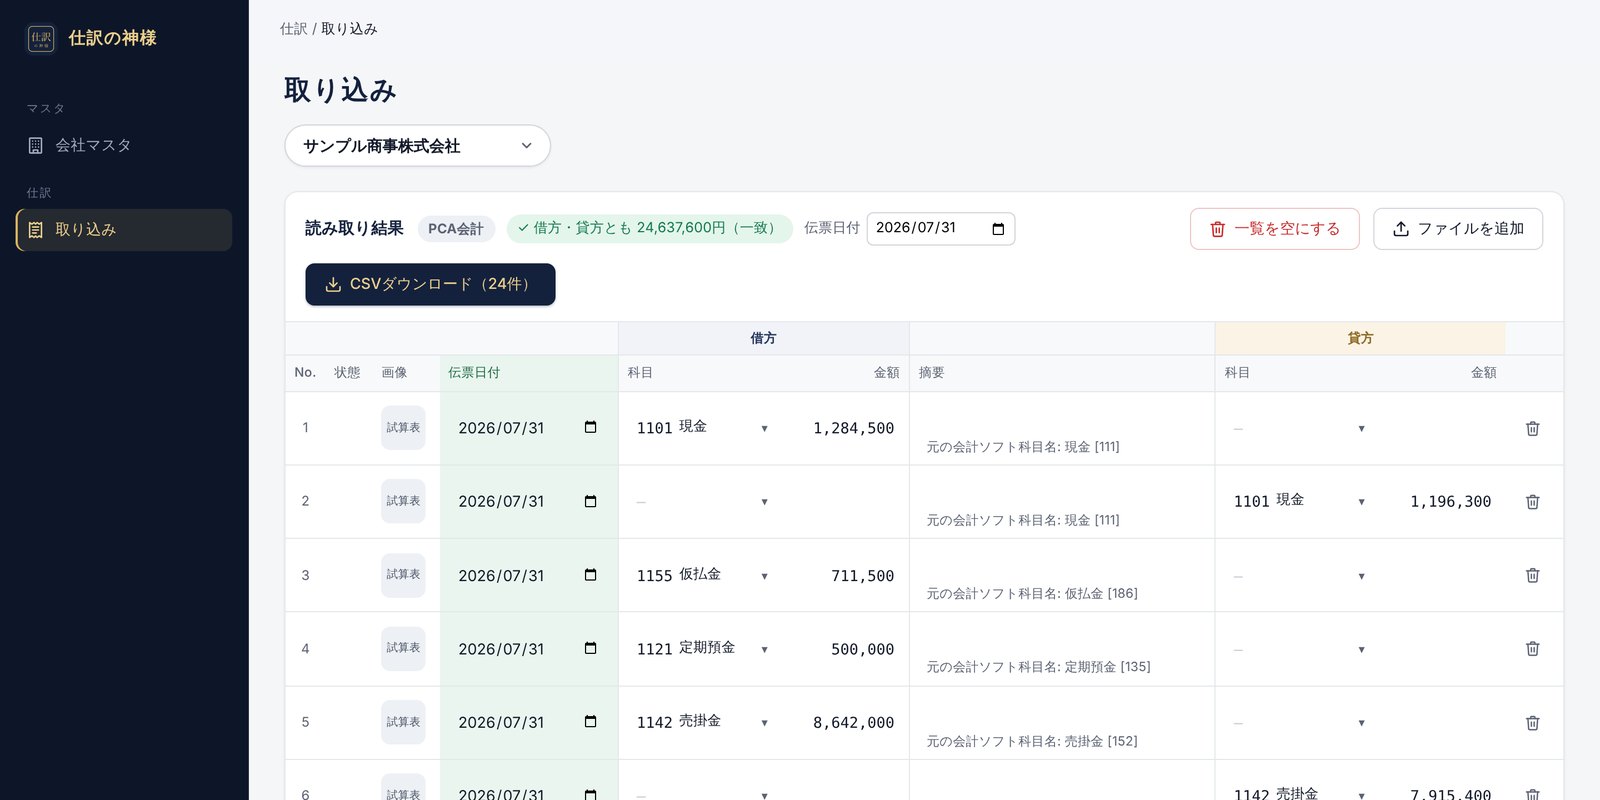Screen dimensions: 1600x800
Task: Open row 1 empty credit account dropdown
Action: tap(1299, 428)
